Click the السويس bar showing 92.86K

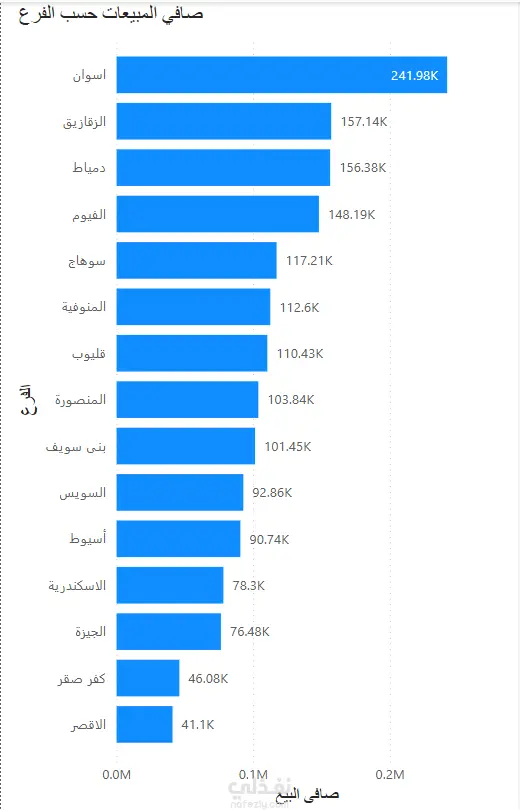point(180,492)
